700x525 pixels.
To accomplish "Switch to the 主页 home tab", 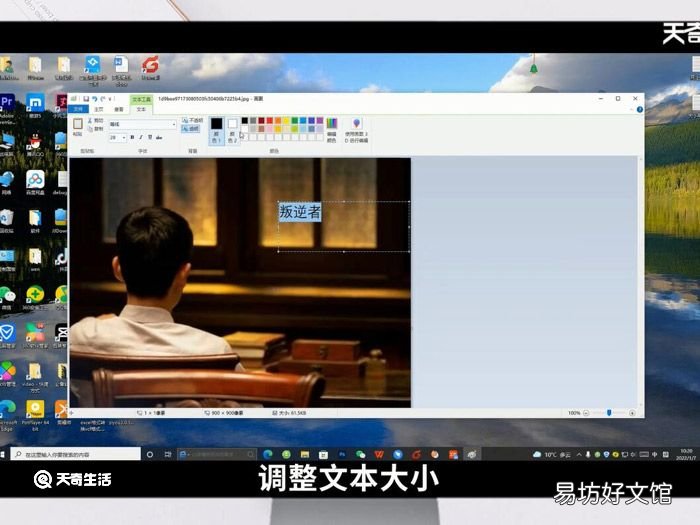I will (99, 109).
